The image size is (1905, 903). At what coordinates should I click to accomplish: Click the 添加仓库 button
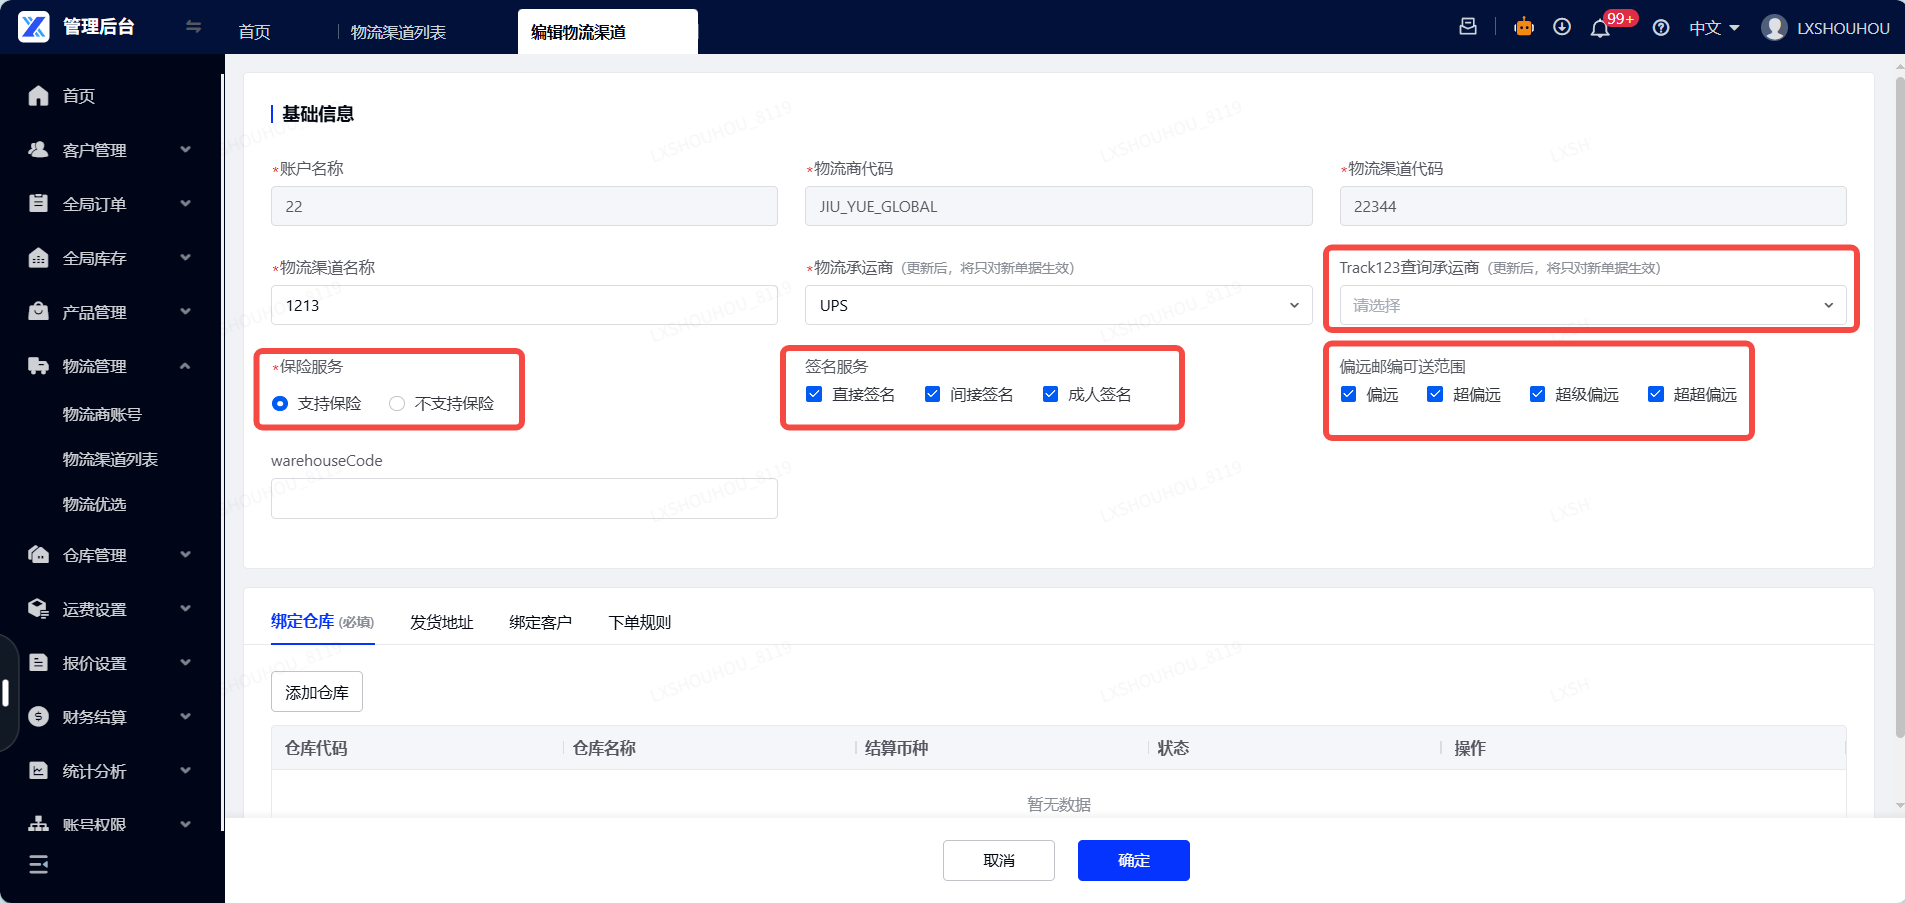pyautogui.click(x=317, y=692)
